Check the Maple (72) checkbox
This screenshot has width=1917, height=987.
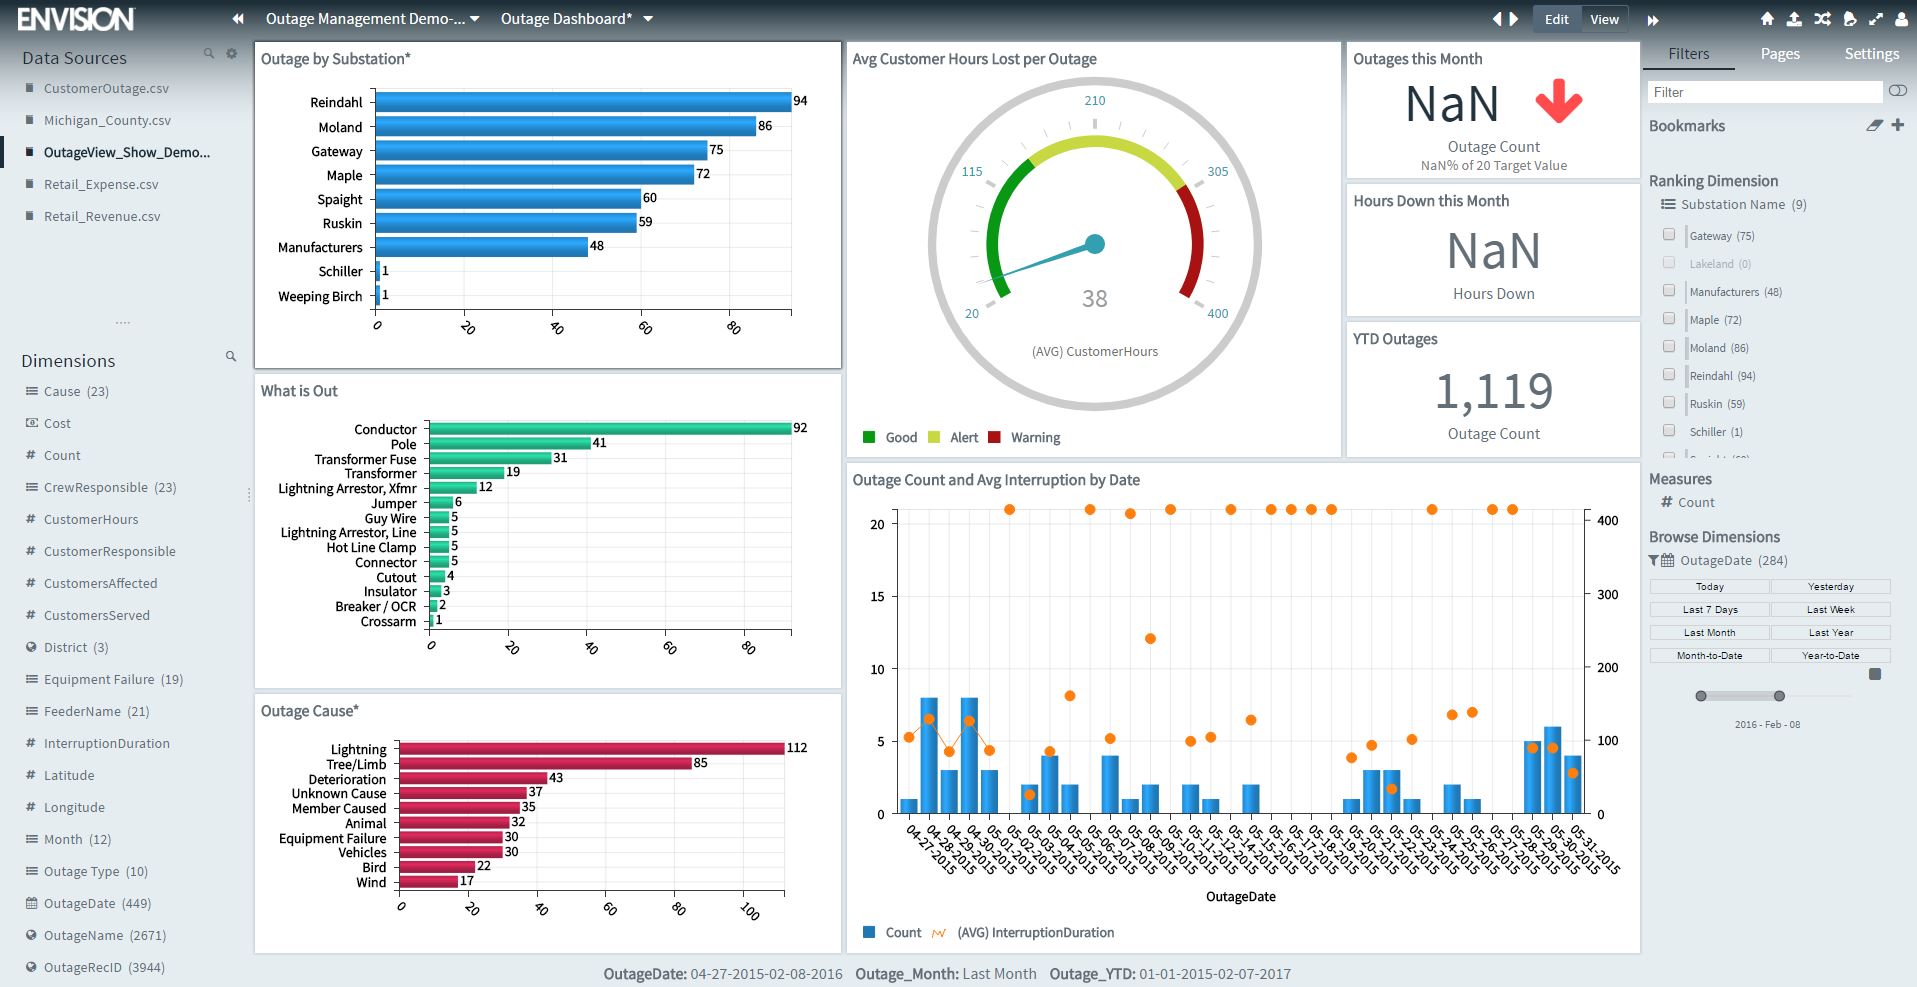pyautogui.click(x=1668, y=318)
